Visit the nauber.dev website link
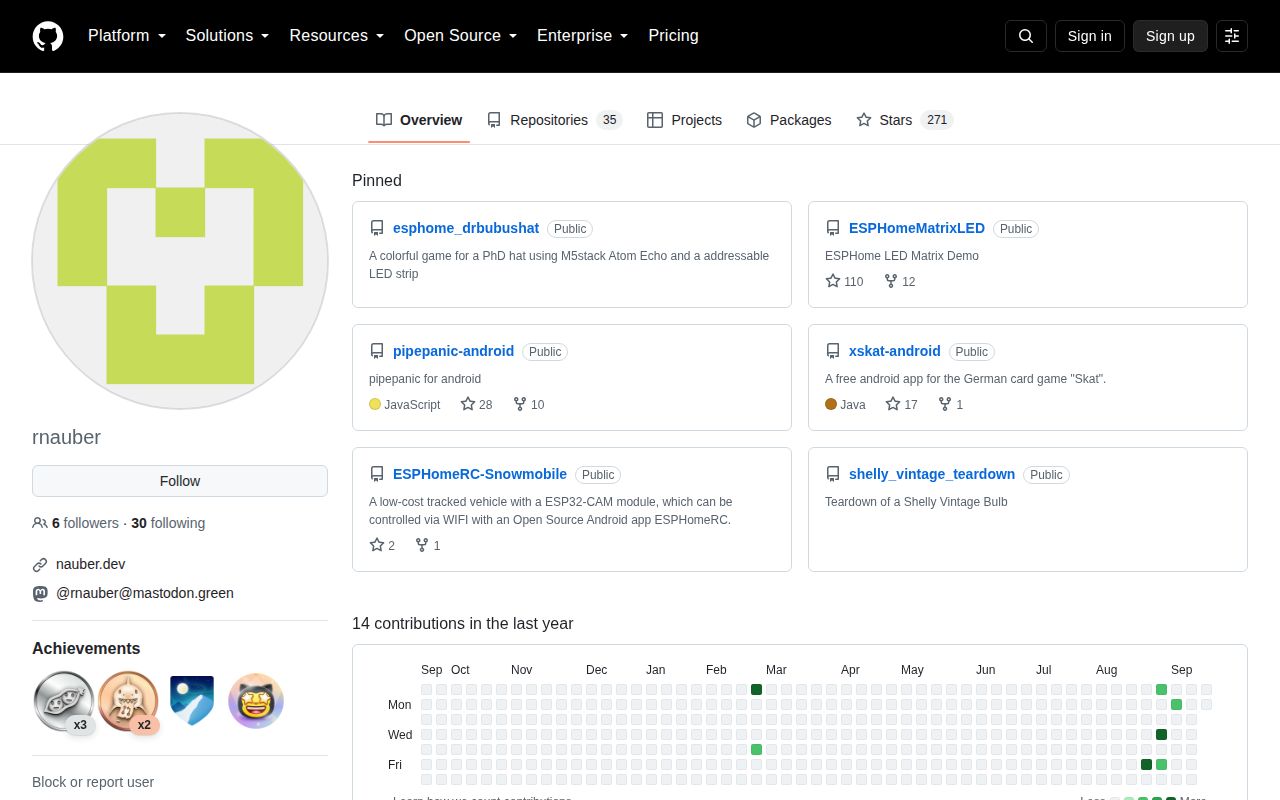The width and height of the screenshot is (1280, 800). (x=90, y=564)
